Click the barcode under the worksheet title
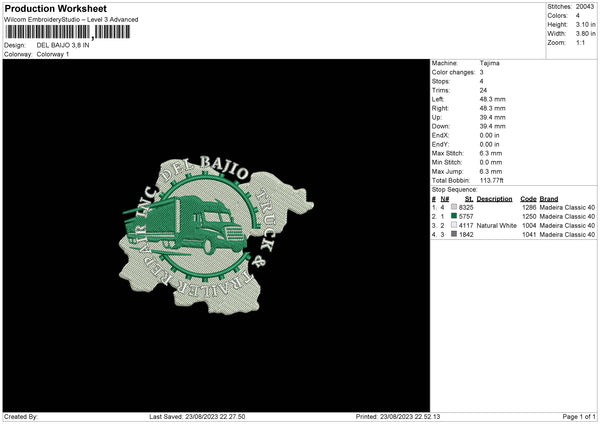The image size is (600, 424). [x=68, y=32]
